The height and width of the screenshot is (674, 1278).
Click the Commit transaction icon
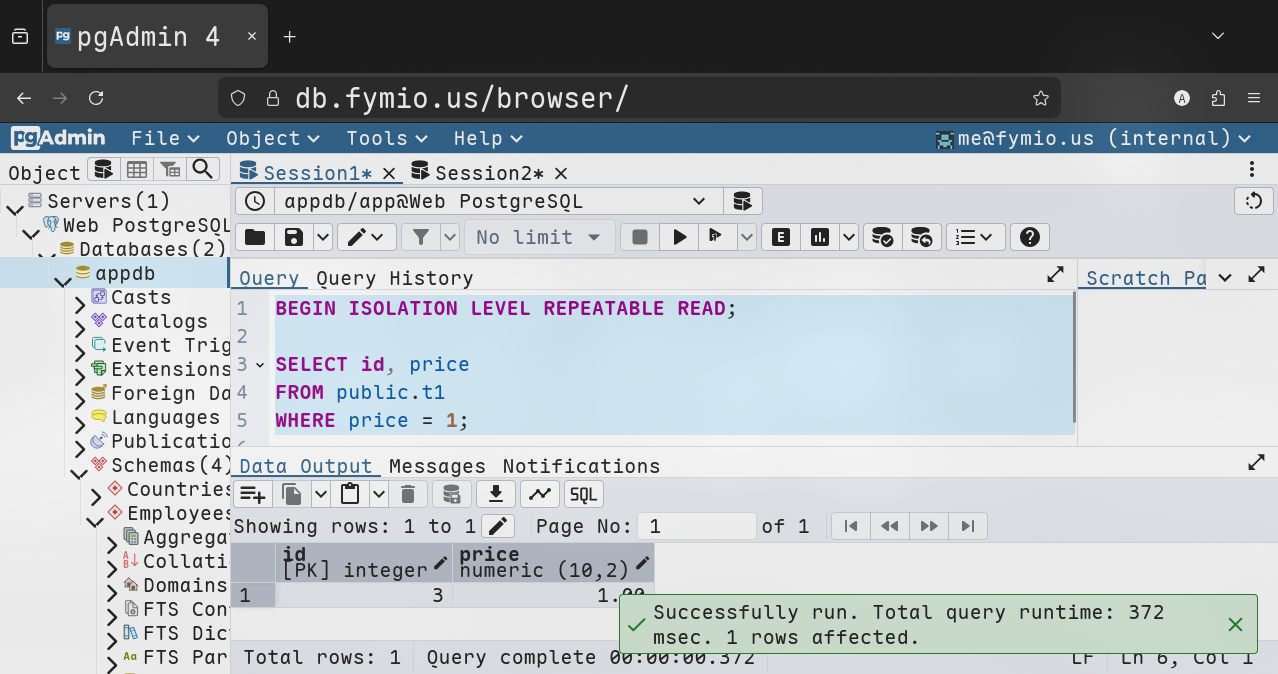pyautogui.click(x=882, y=237)
